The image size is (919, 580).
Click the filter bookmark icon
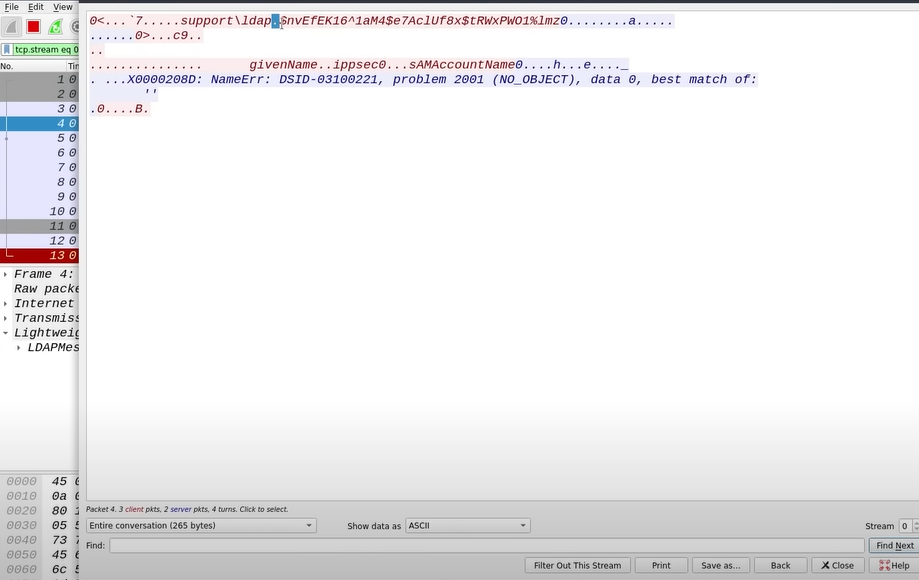tap(7, 49)
